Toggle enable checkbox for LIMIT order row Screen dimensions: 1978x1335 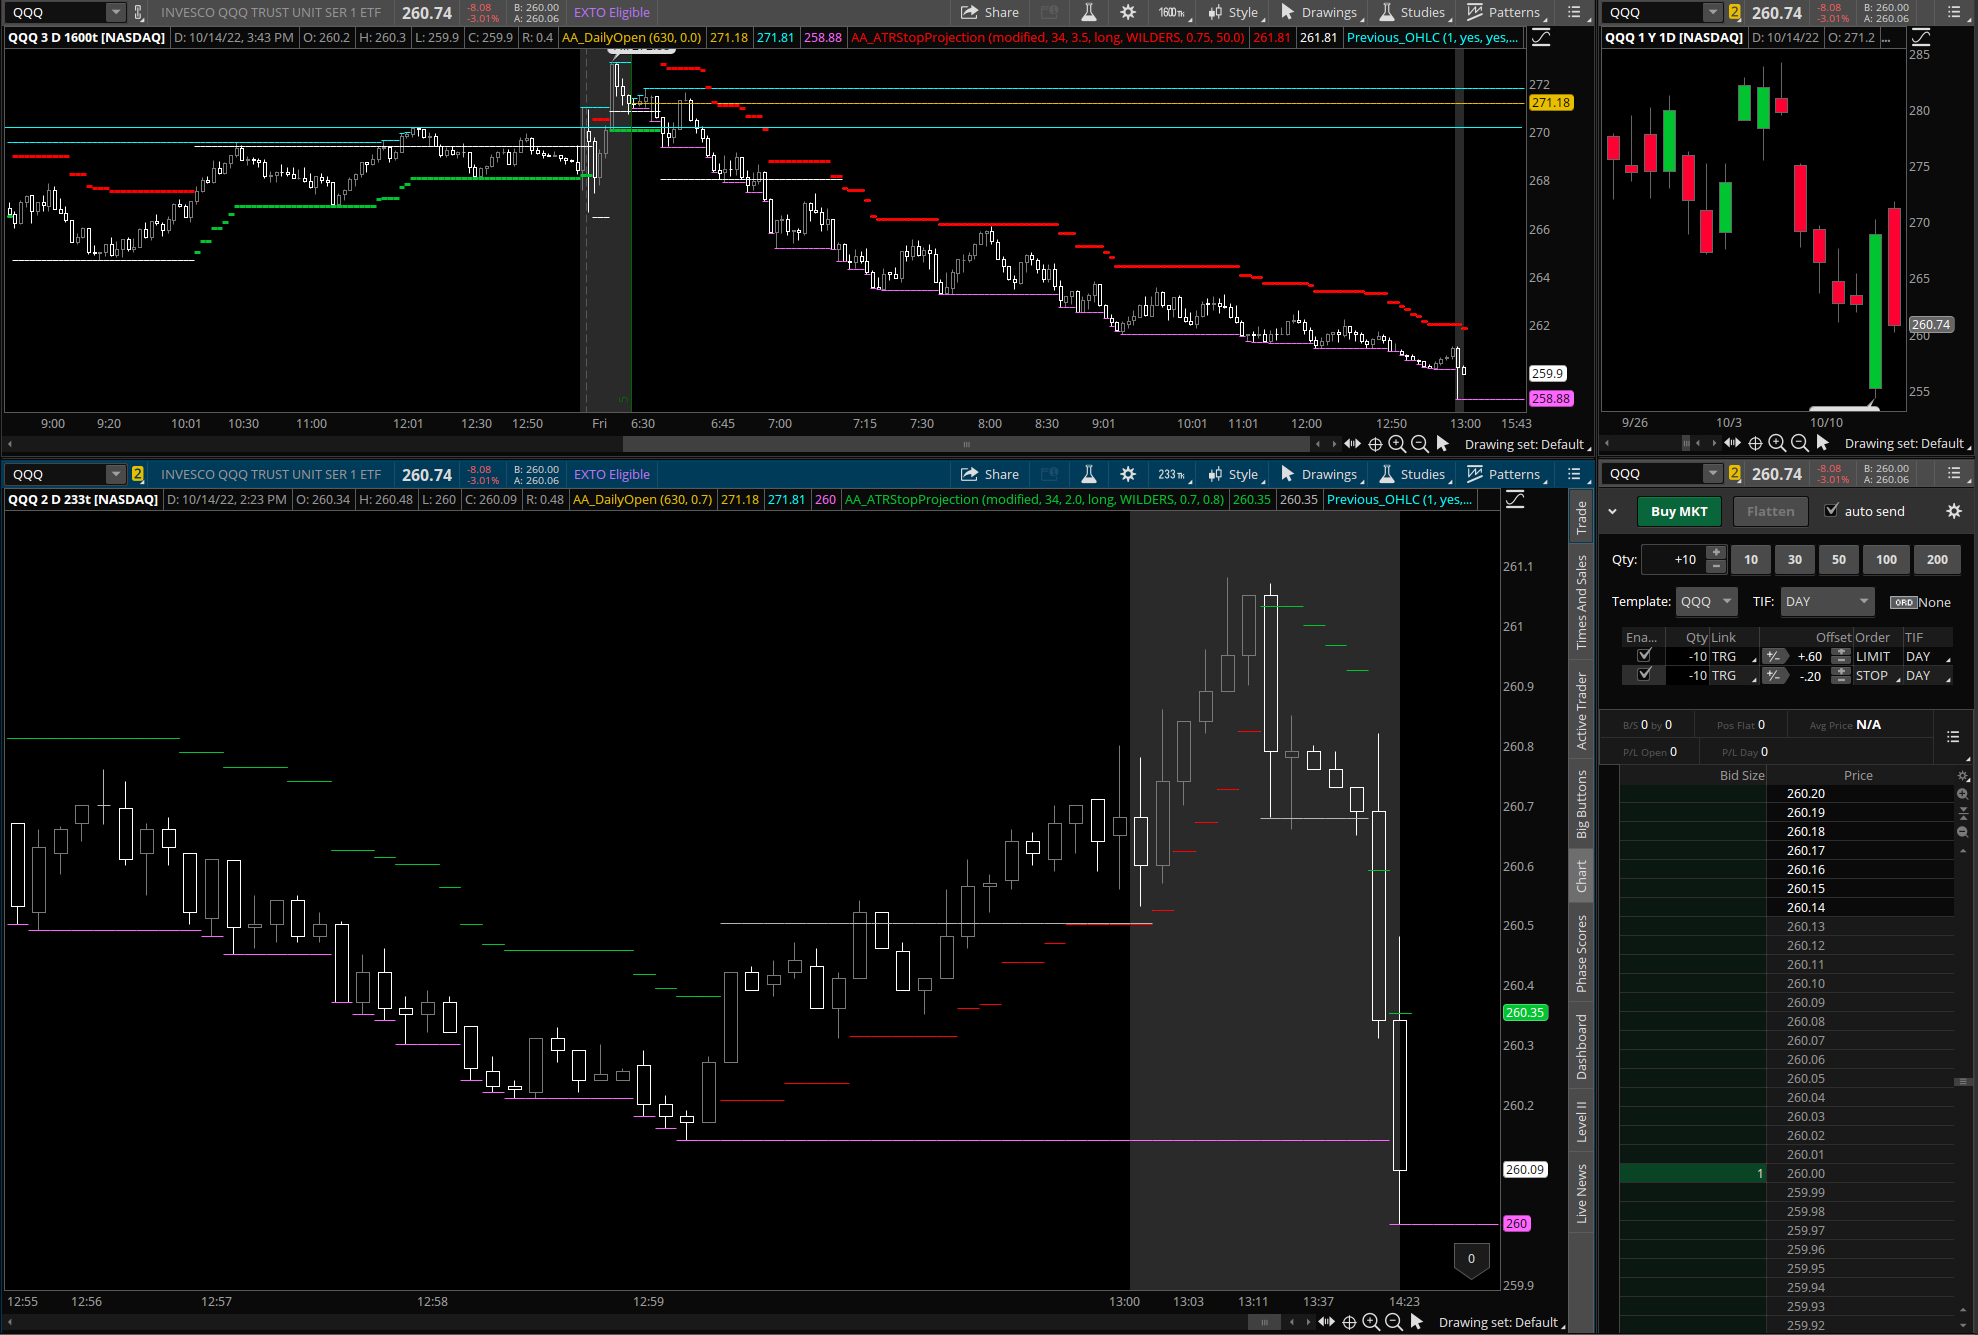tap(1643, 655)
